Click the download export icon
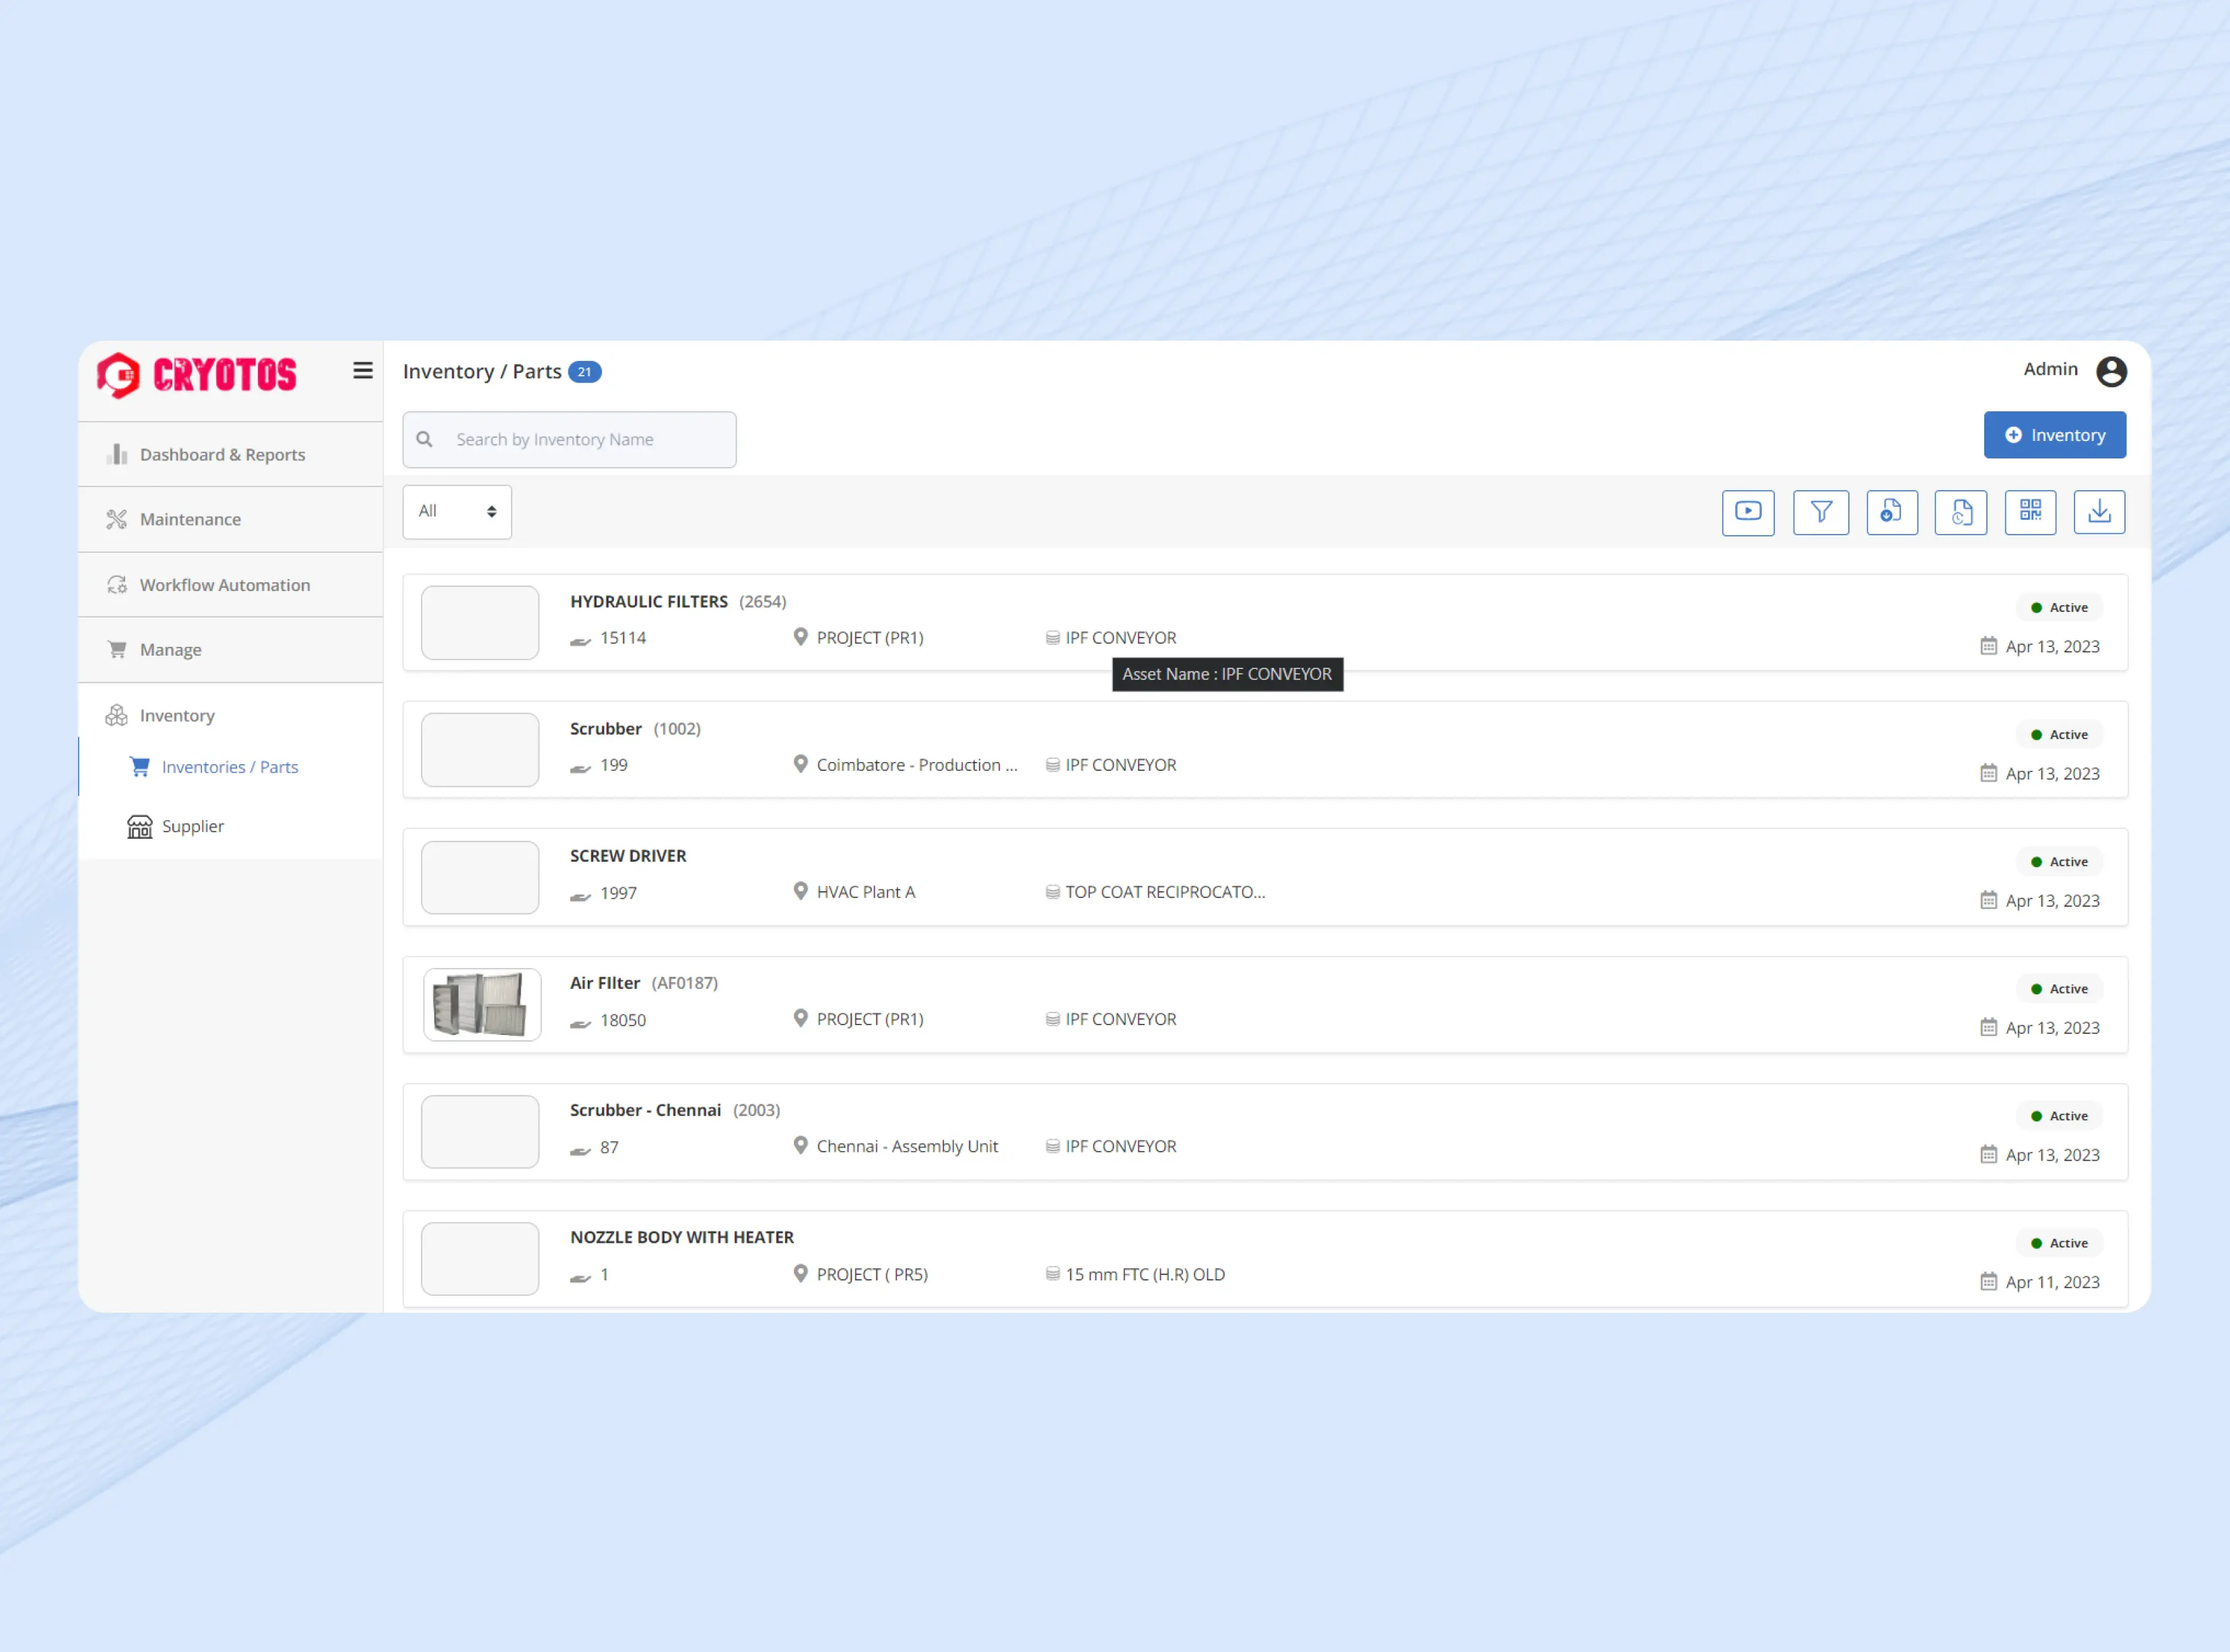Screen dimensions: 2230x1652 (2098, 512)
